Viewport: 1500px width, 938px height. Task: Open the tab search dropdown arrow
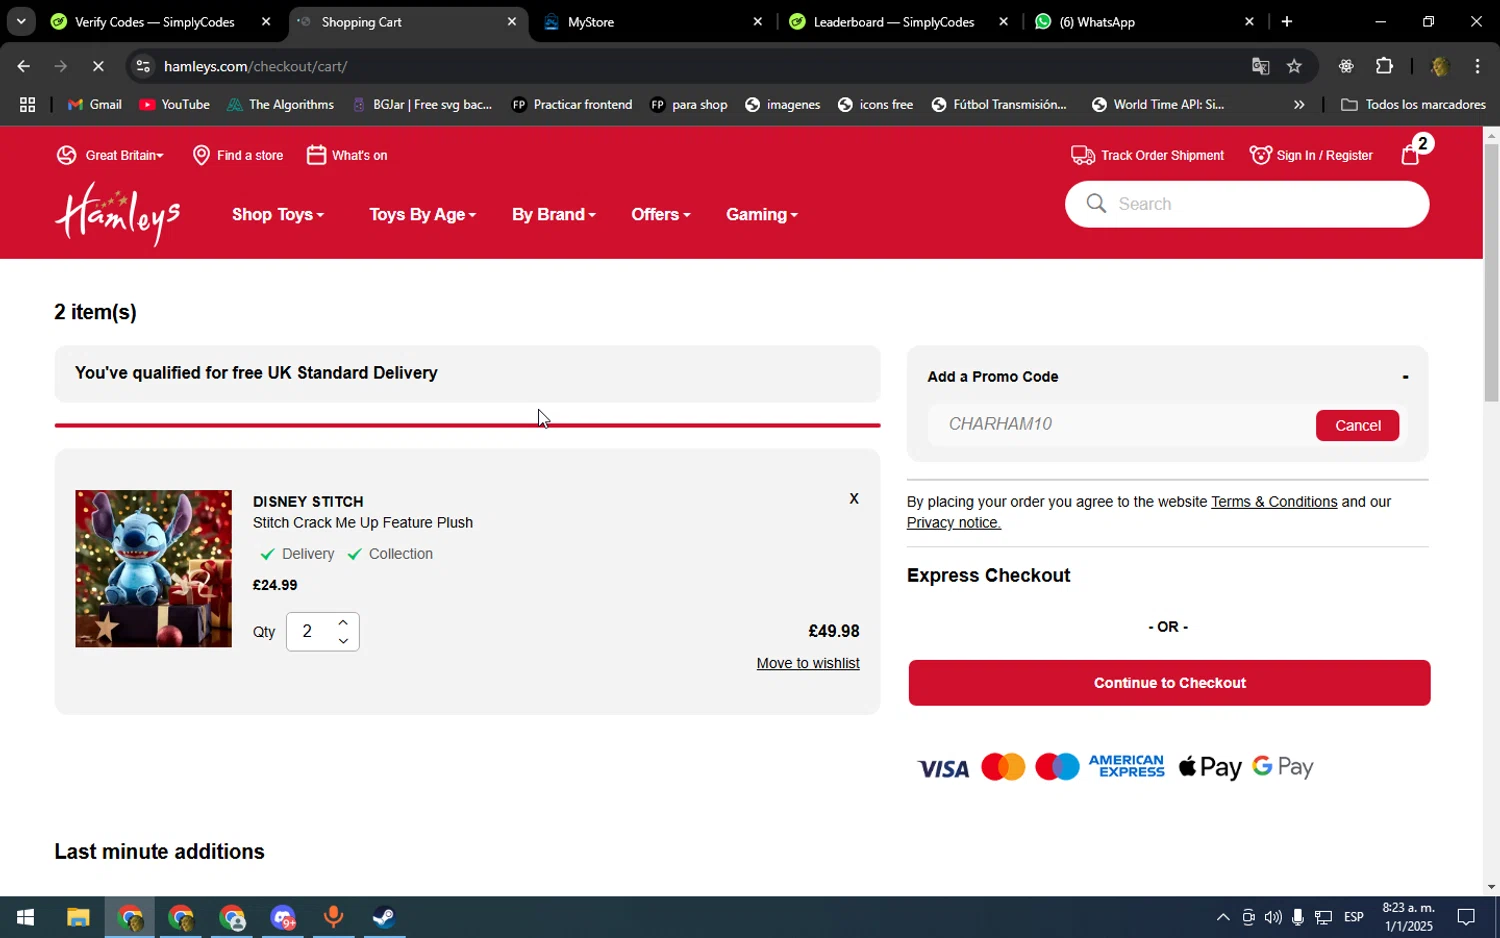coord(21,21)
